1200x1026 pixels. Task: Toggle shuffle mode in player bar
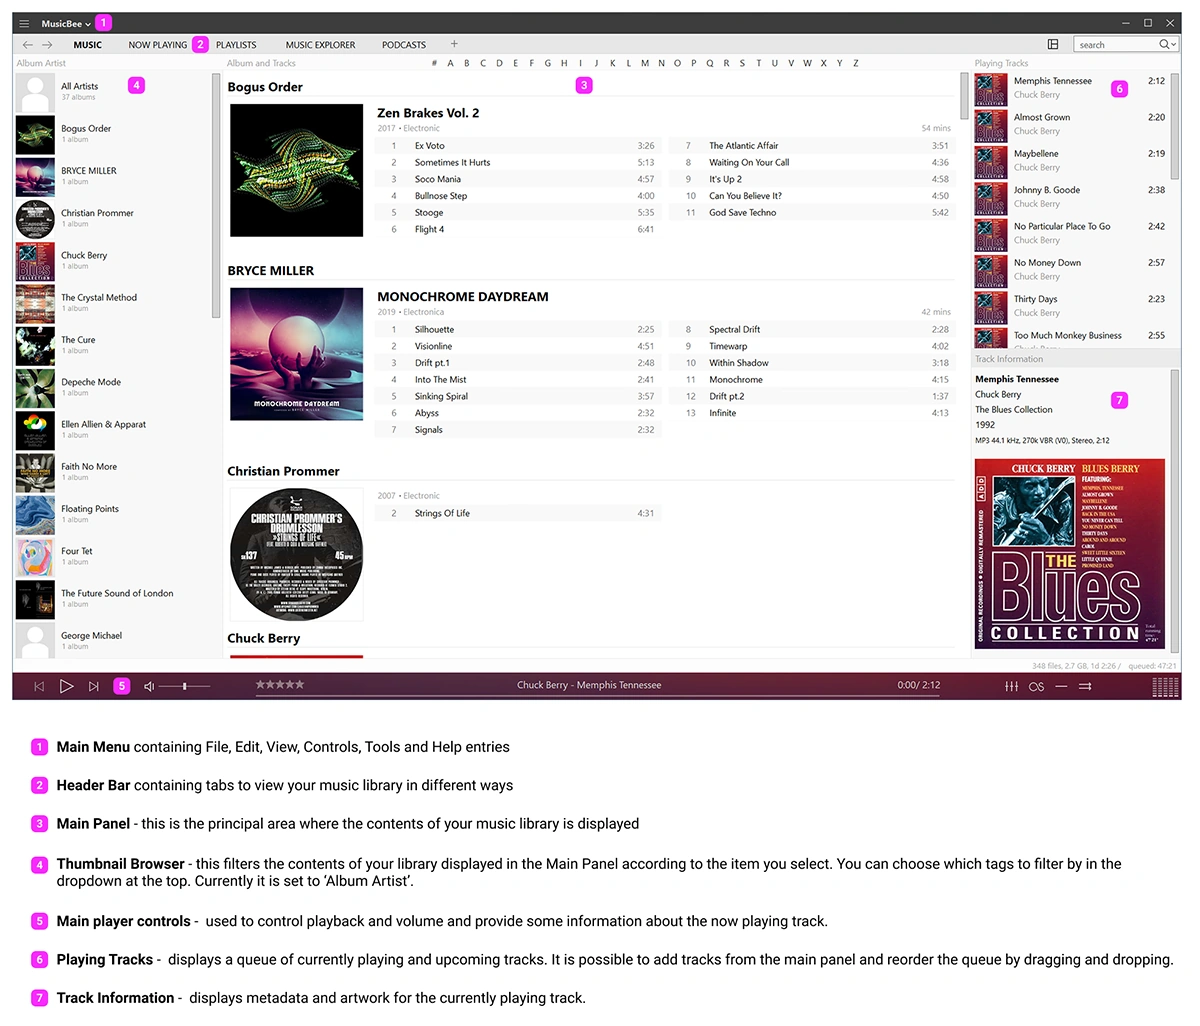1085,686
